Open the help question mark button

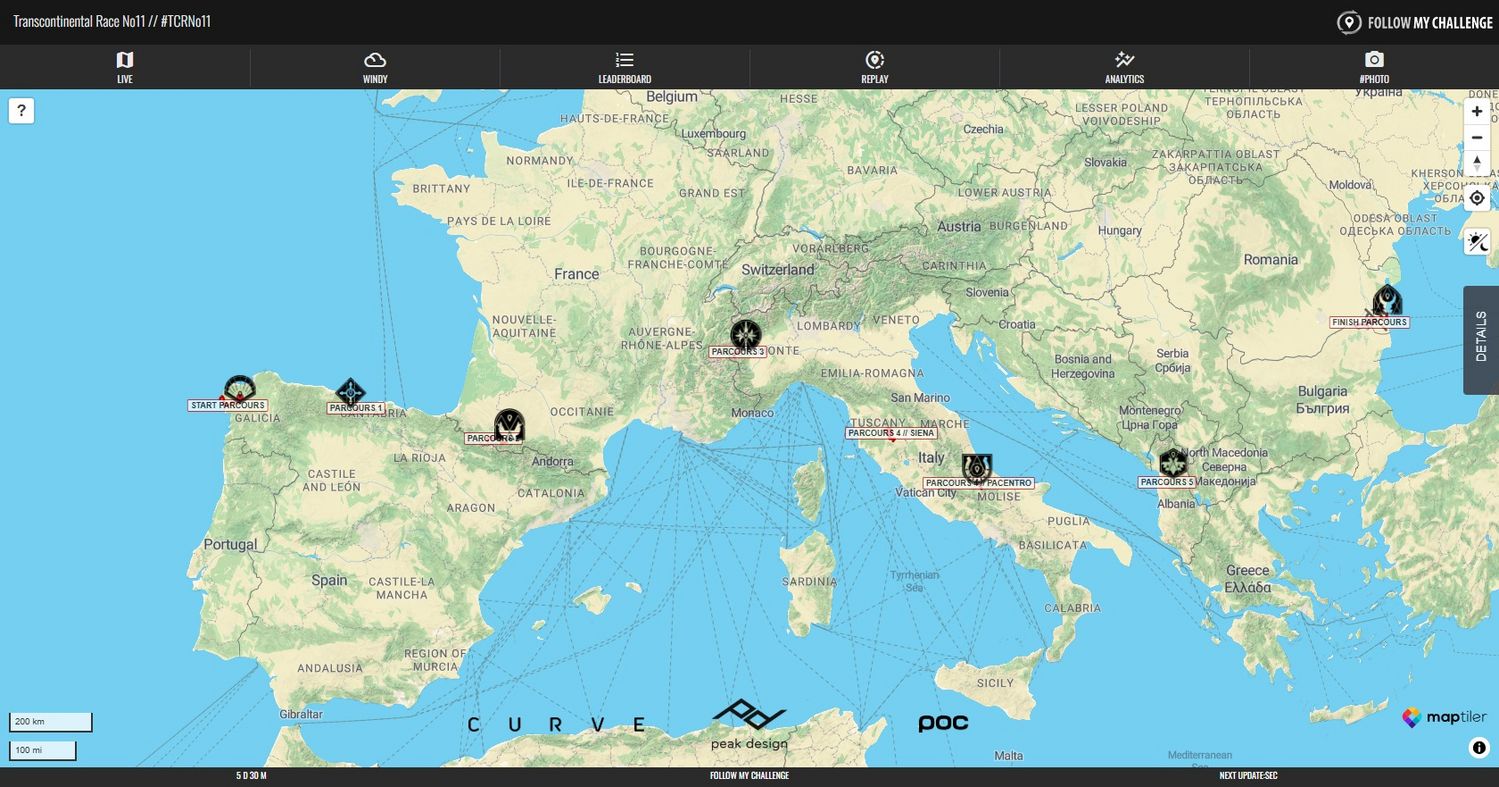click(21, 111)
